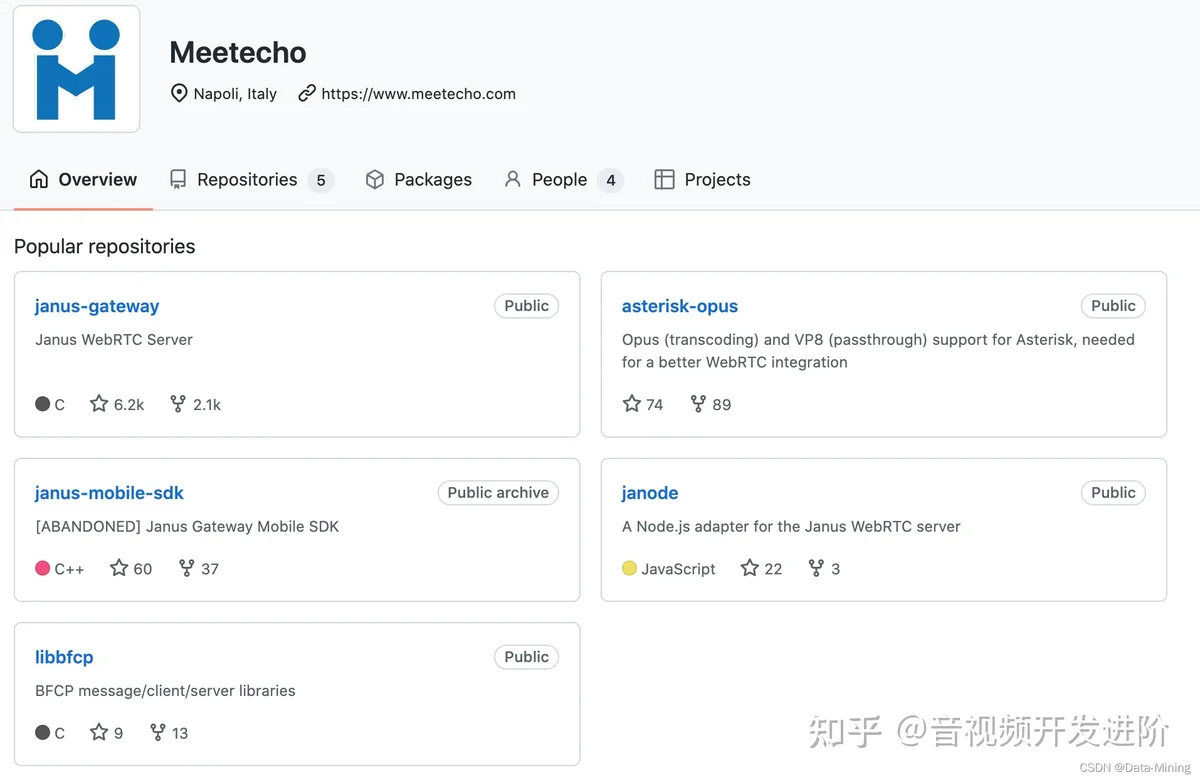Image resolution: width=1200 pixels, height=780 pixels.
Task: Click the BFCP message/client/server libraries description
Action: point(165,691)
